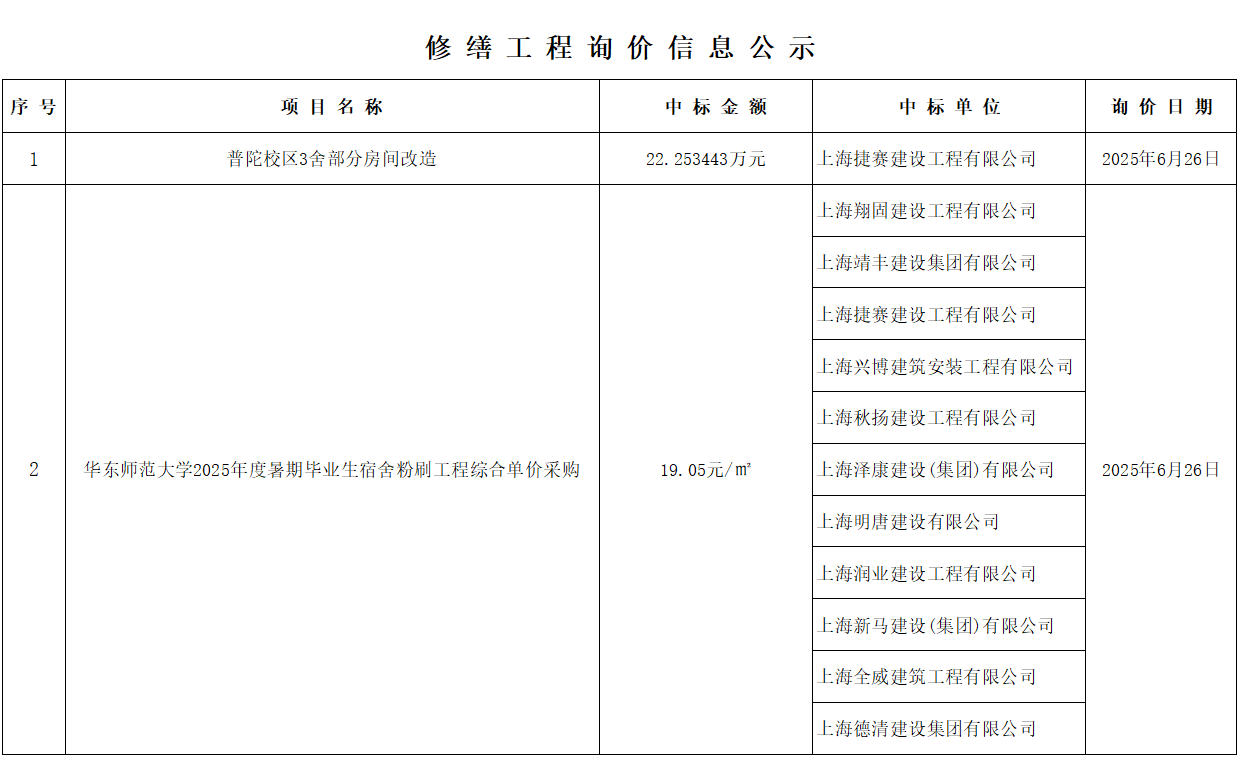Select 上海翔固建设工程有限公司 cell
This screenshot has width=1239, height=757.
pos(949,210)
